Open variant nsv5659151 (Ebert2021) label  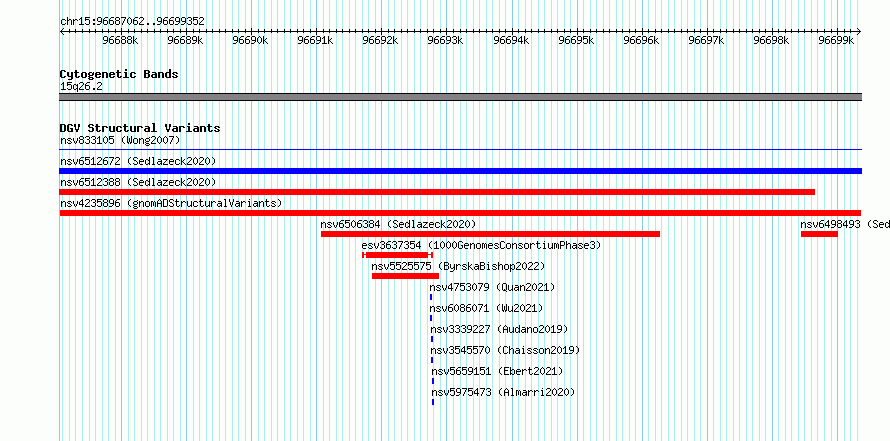pyautogui.click(x=497, y=371)
